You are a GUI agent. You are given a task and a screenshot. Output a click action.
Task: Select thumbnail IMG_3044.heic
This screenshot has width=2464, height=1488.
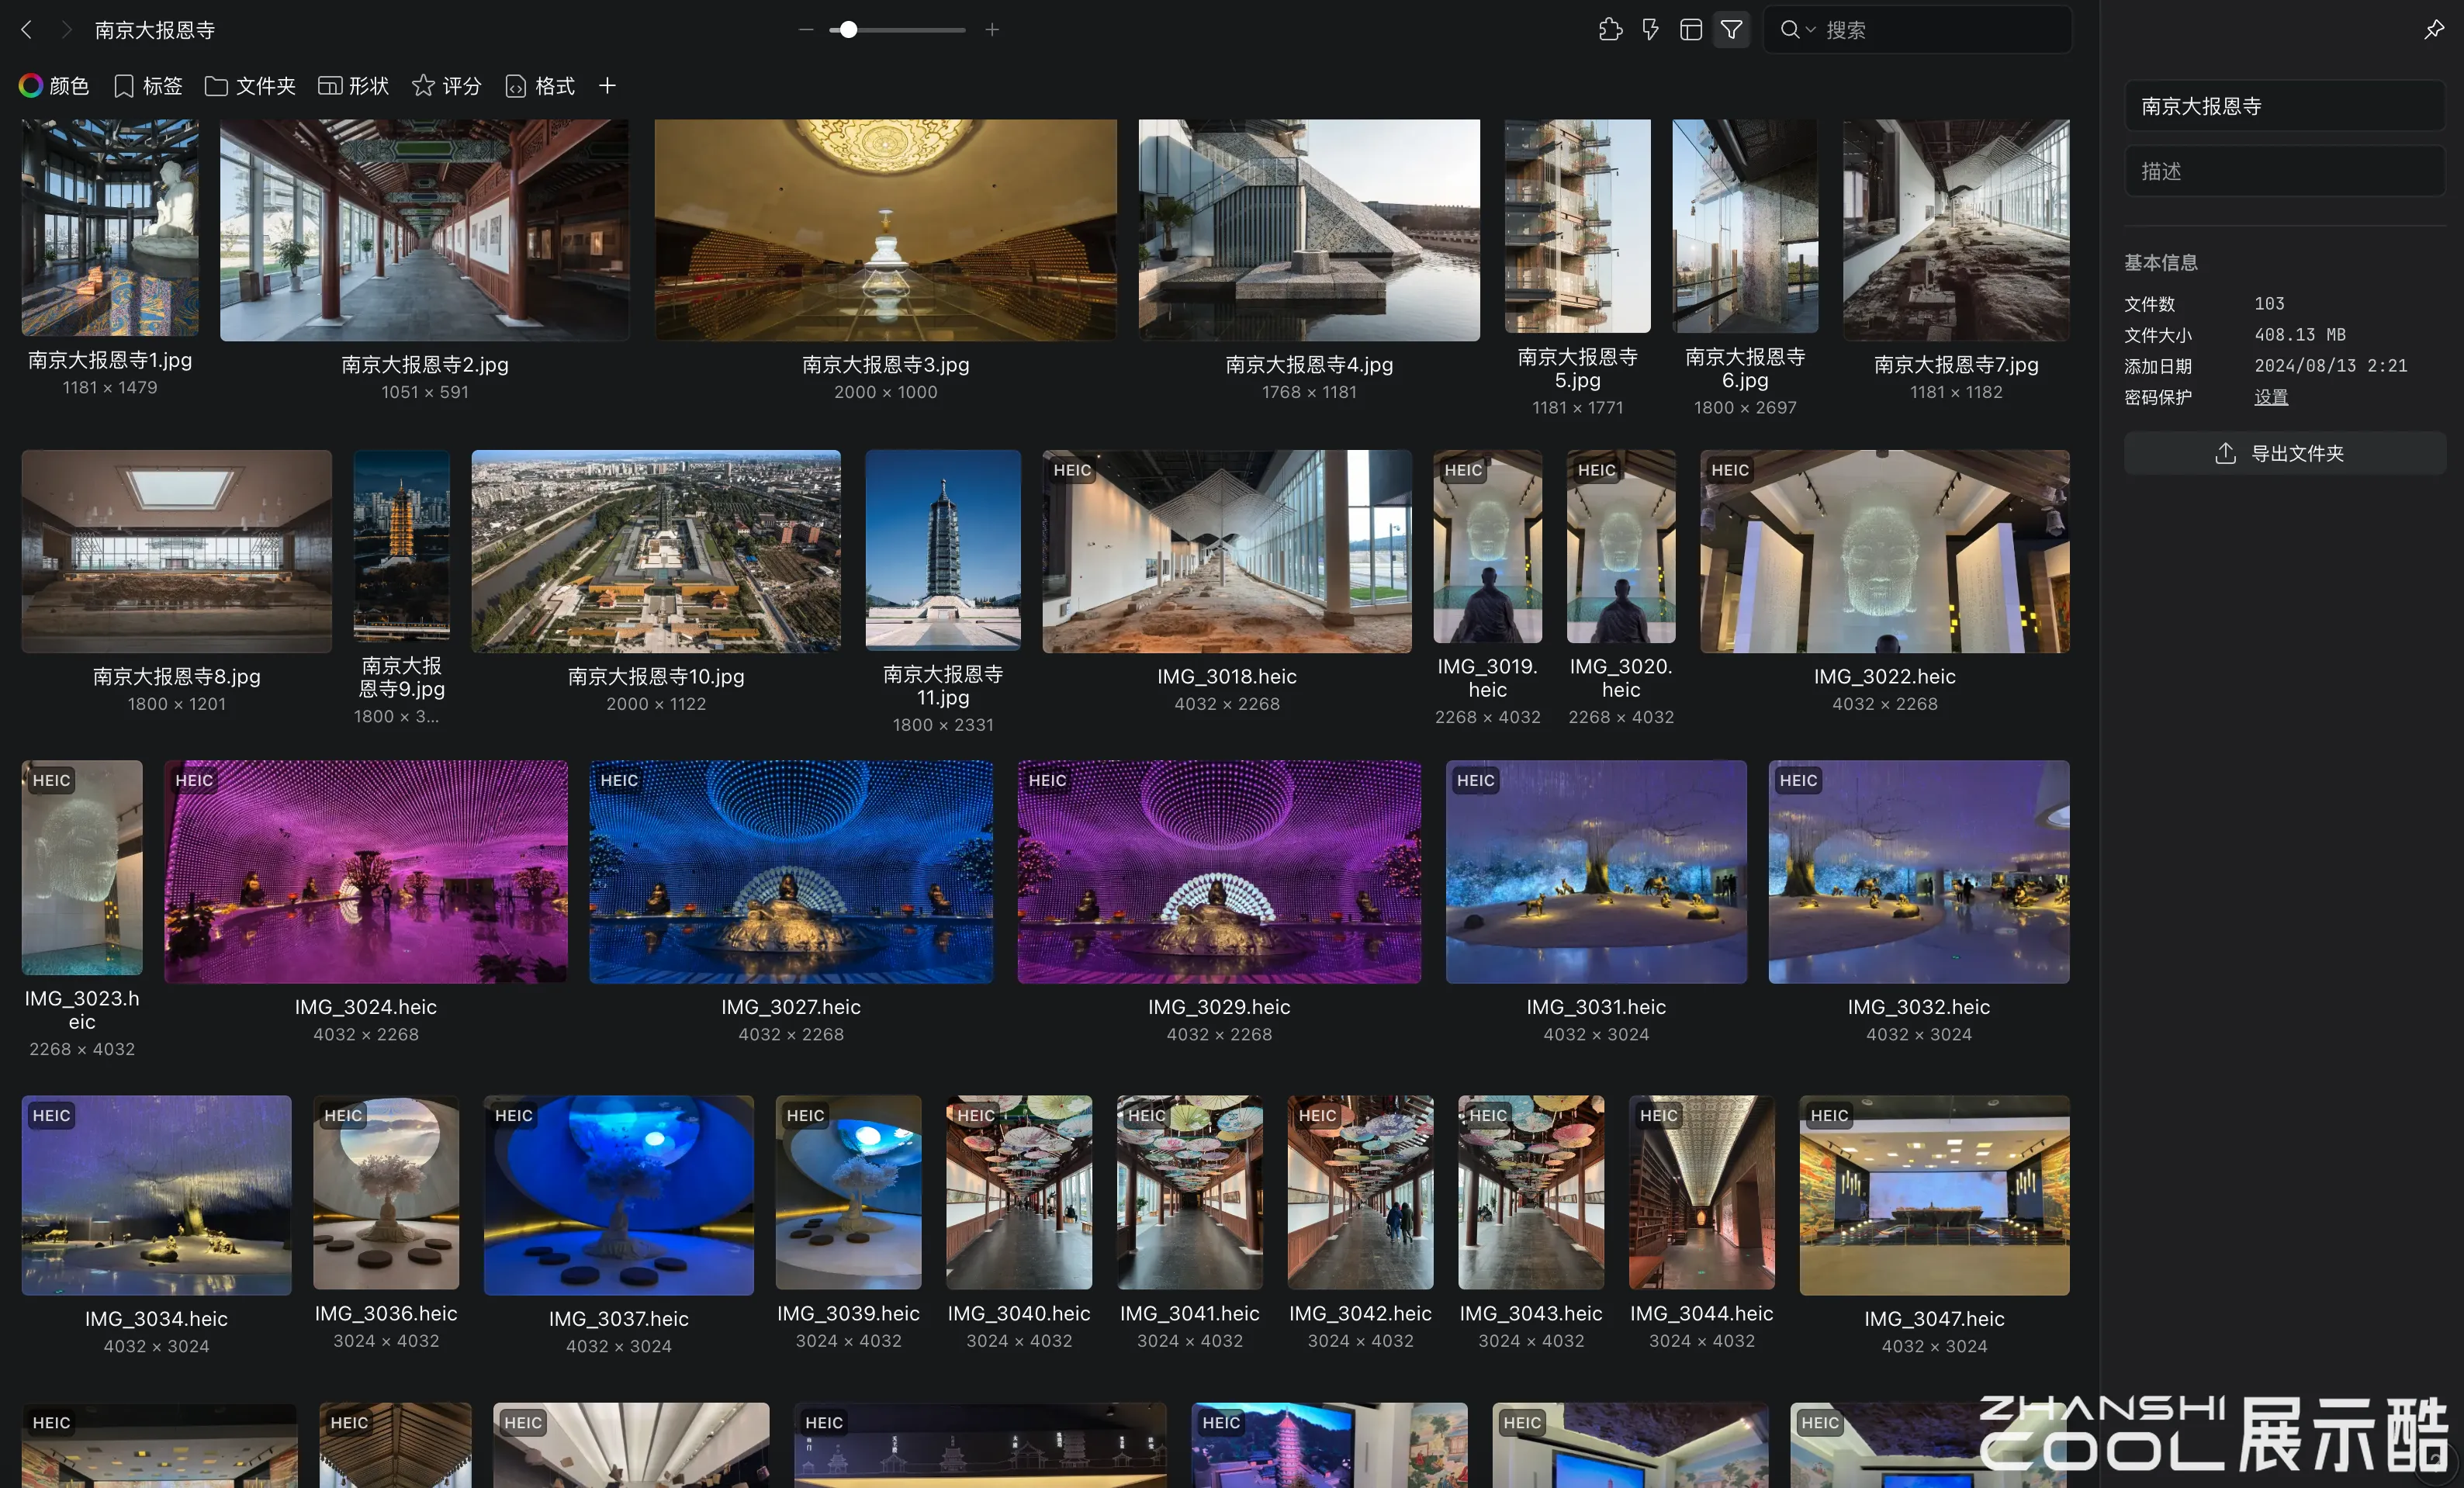[x=1702, y=1192]
